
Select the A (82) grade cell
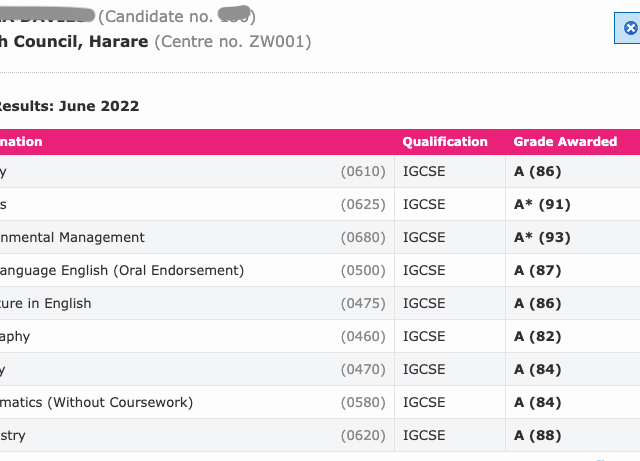point(538,336)
